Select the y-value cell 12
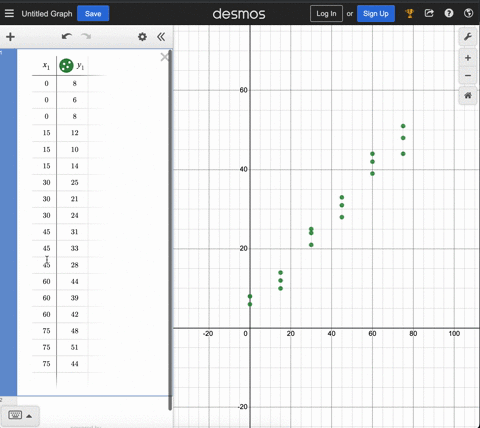 [x=74, y=133]
